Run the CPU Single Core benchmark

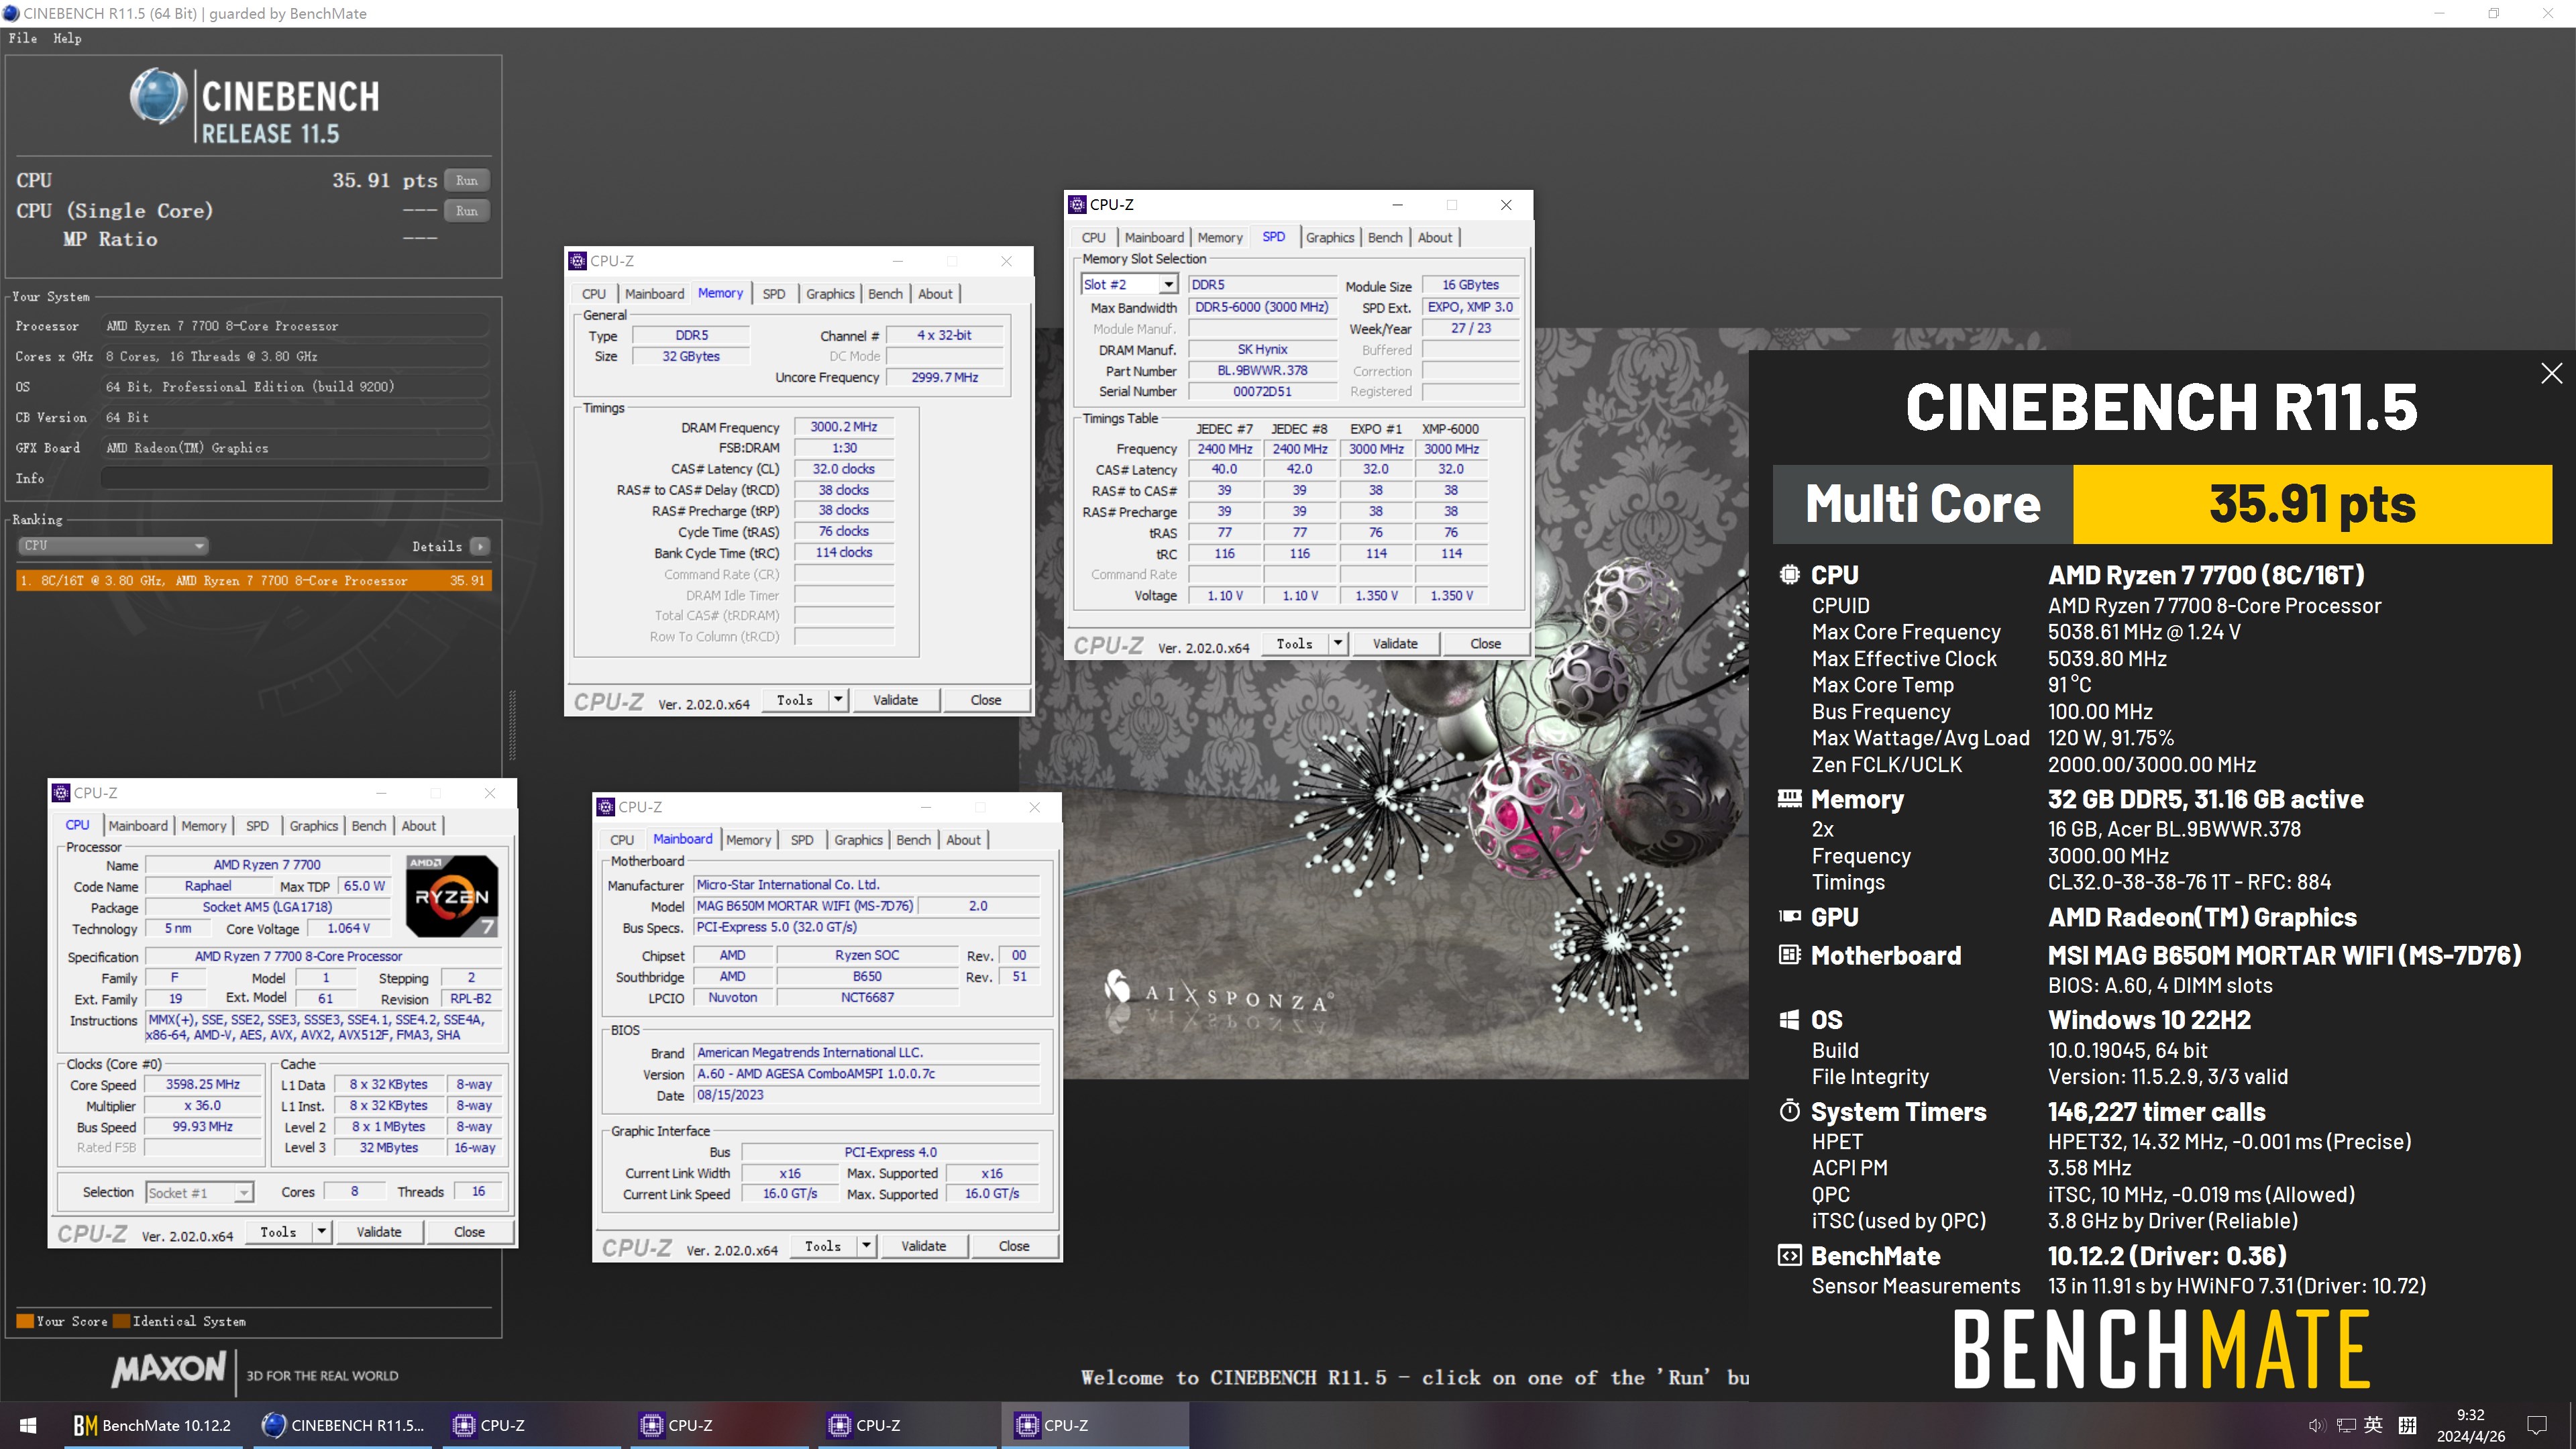[466, 211]
